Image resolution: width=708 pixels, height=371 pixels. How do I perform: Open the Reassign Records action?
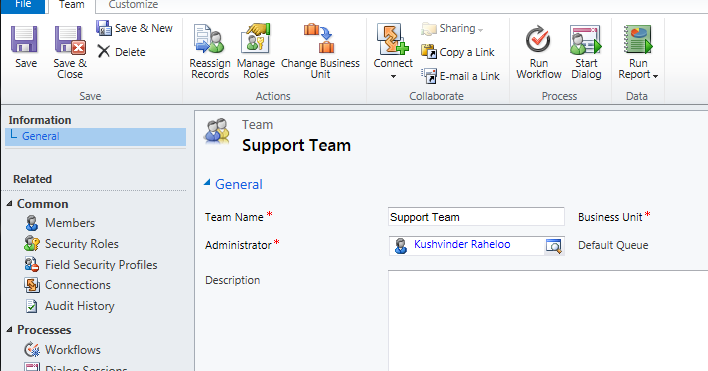pyautogui.click(x=210, y=51)
